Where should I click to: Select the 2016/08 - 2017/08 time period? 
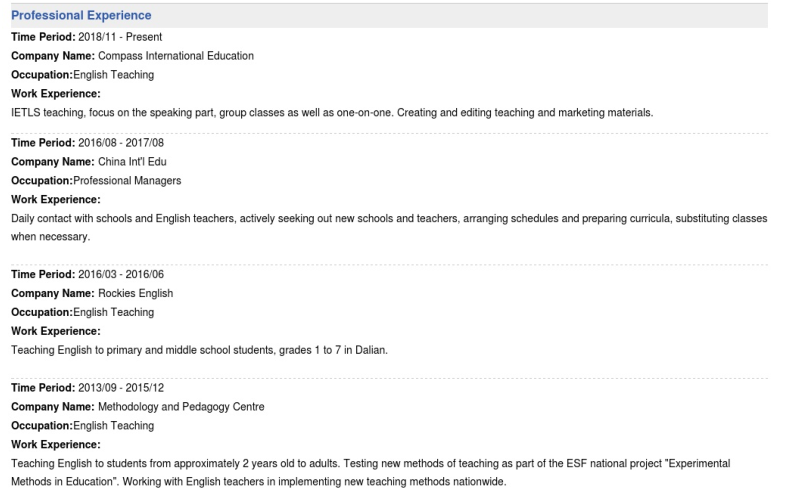tap(121, 143)
